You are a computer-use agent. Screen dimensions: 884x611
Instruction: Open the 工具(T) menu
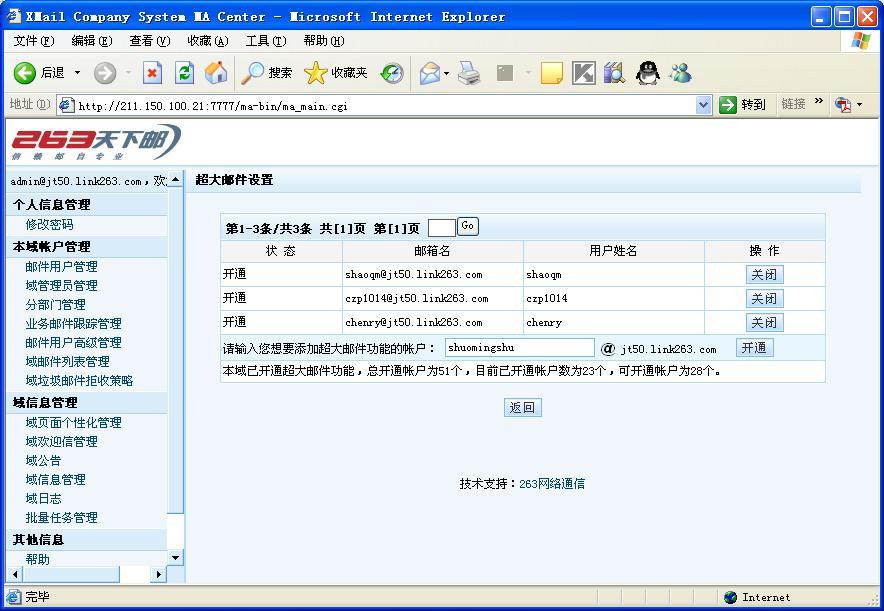(265, 41)
